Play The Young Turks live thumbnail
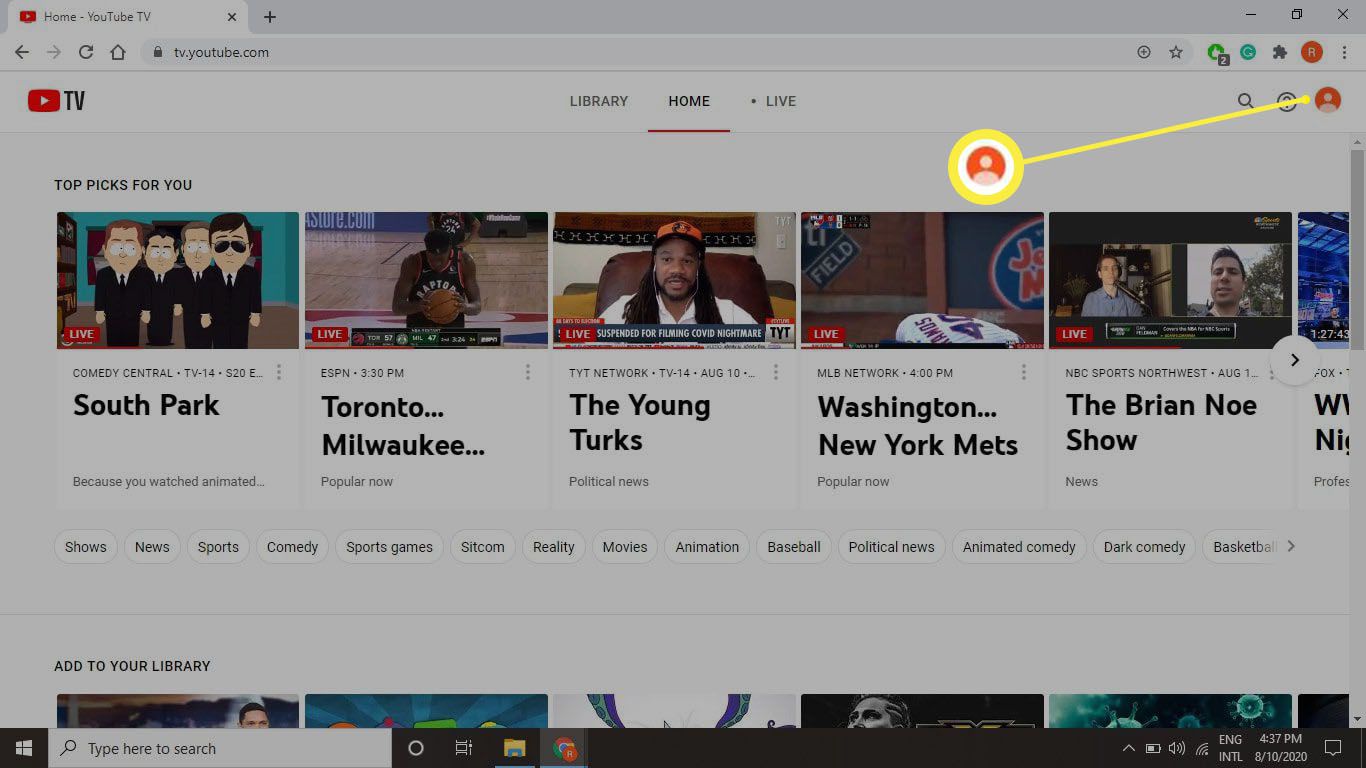 pos(674,280)
